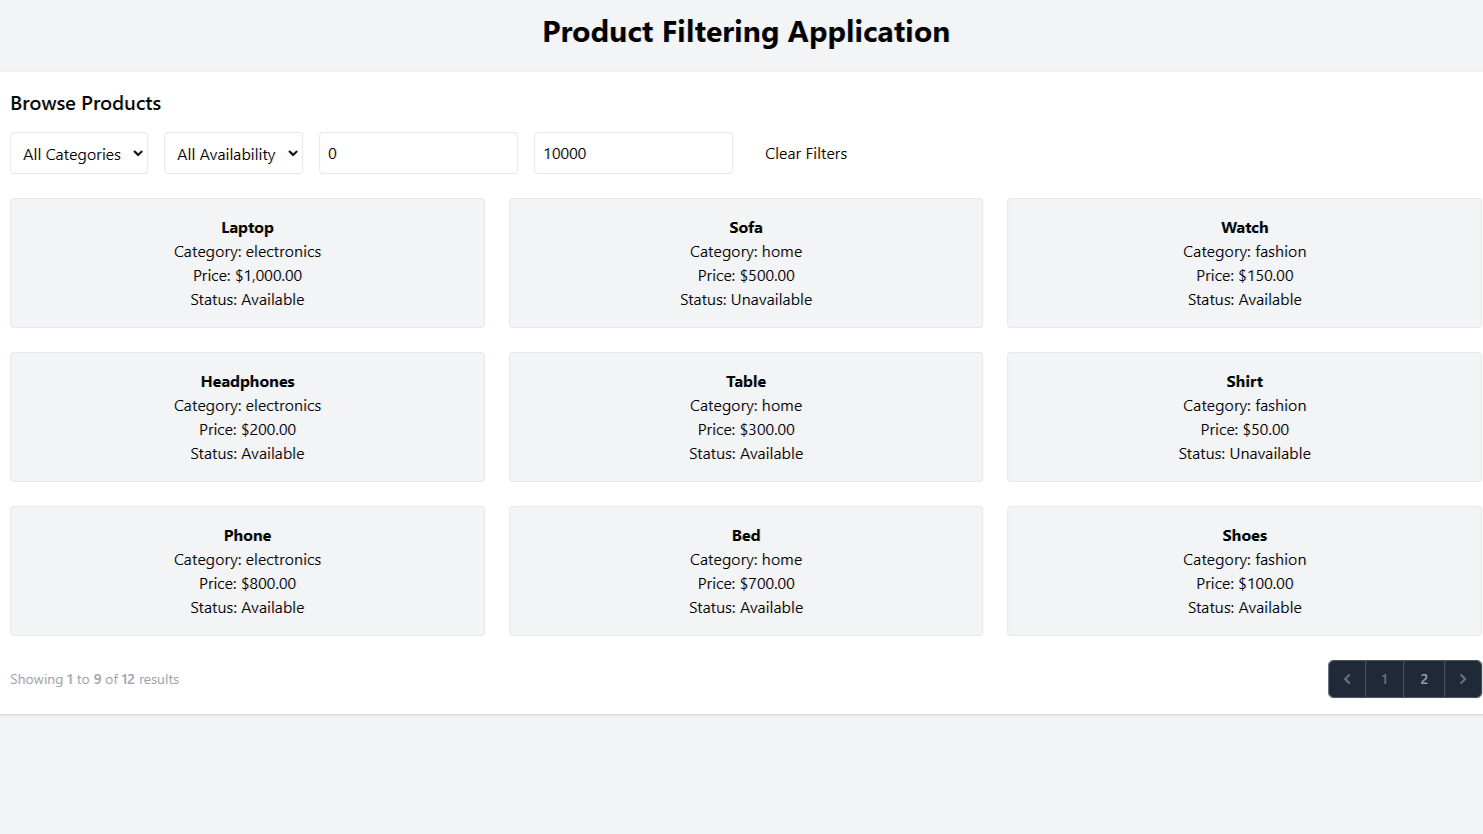Click the next page arrow icon
The height and width of the screenshot is (834, 1483).
(1462, 679)
